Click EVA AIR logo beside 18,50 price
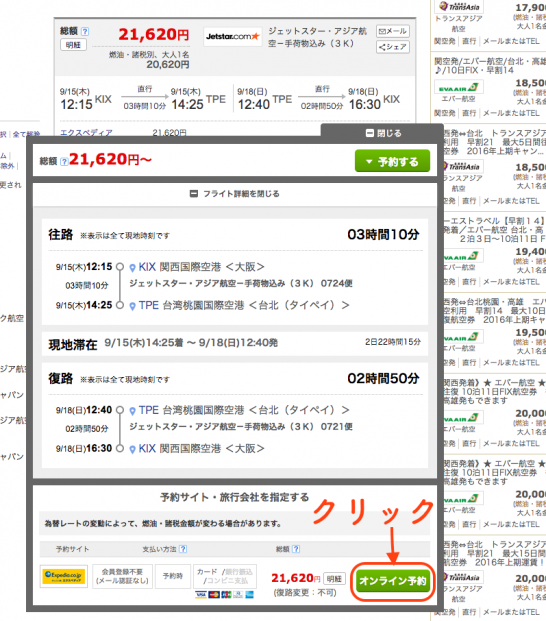 coord(459,87)
